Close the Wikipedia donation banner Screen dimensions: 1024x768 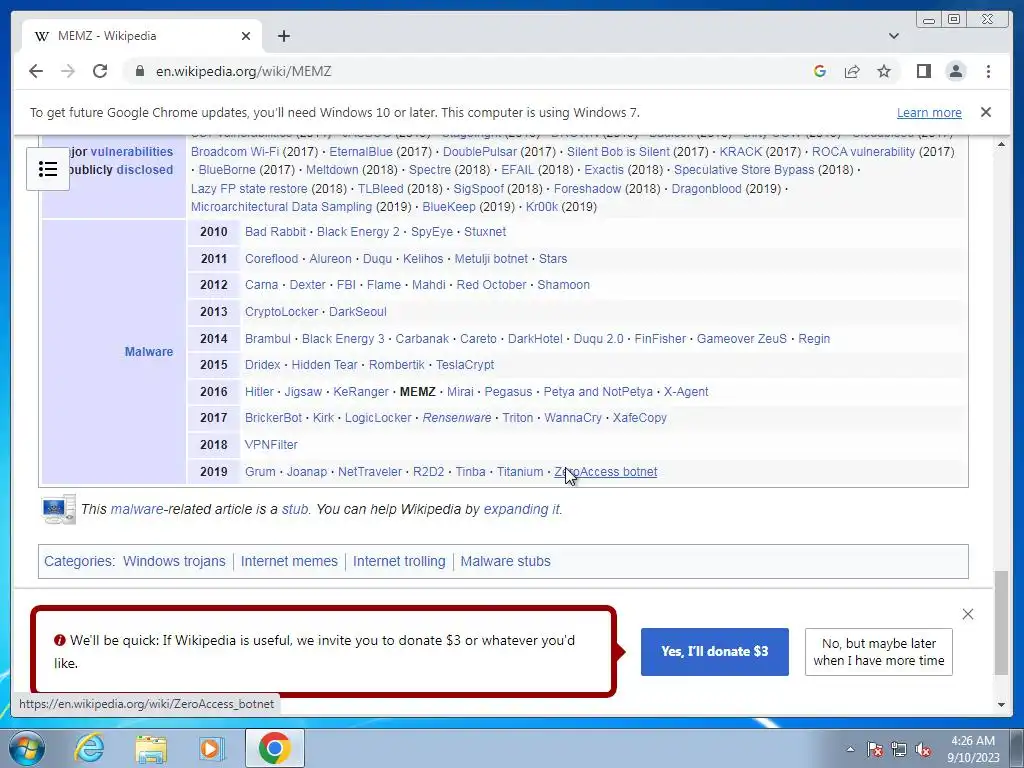point(967,614)
